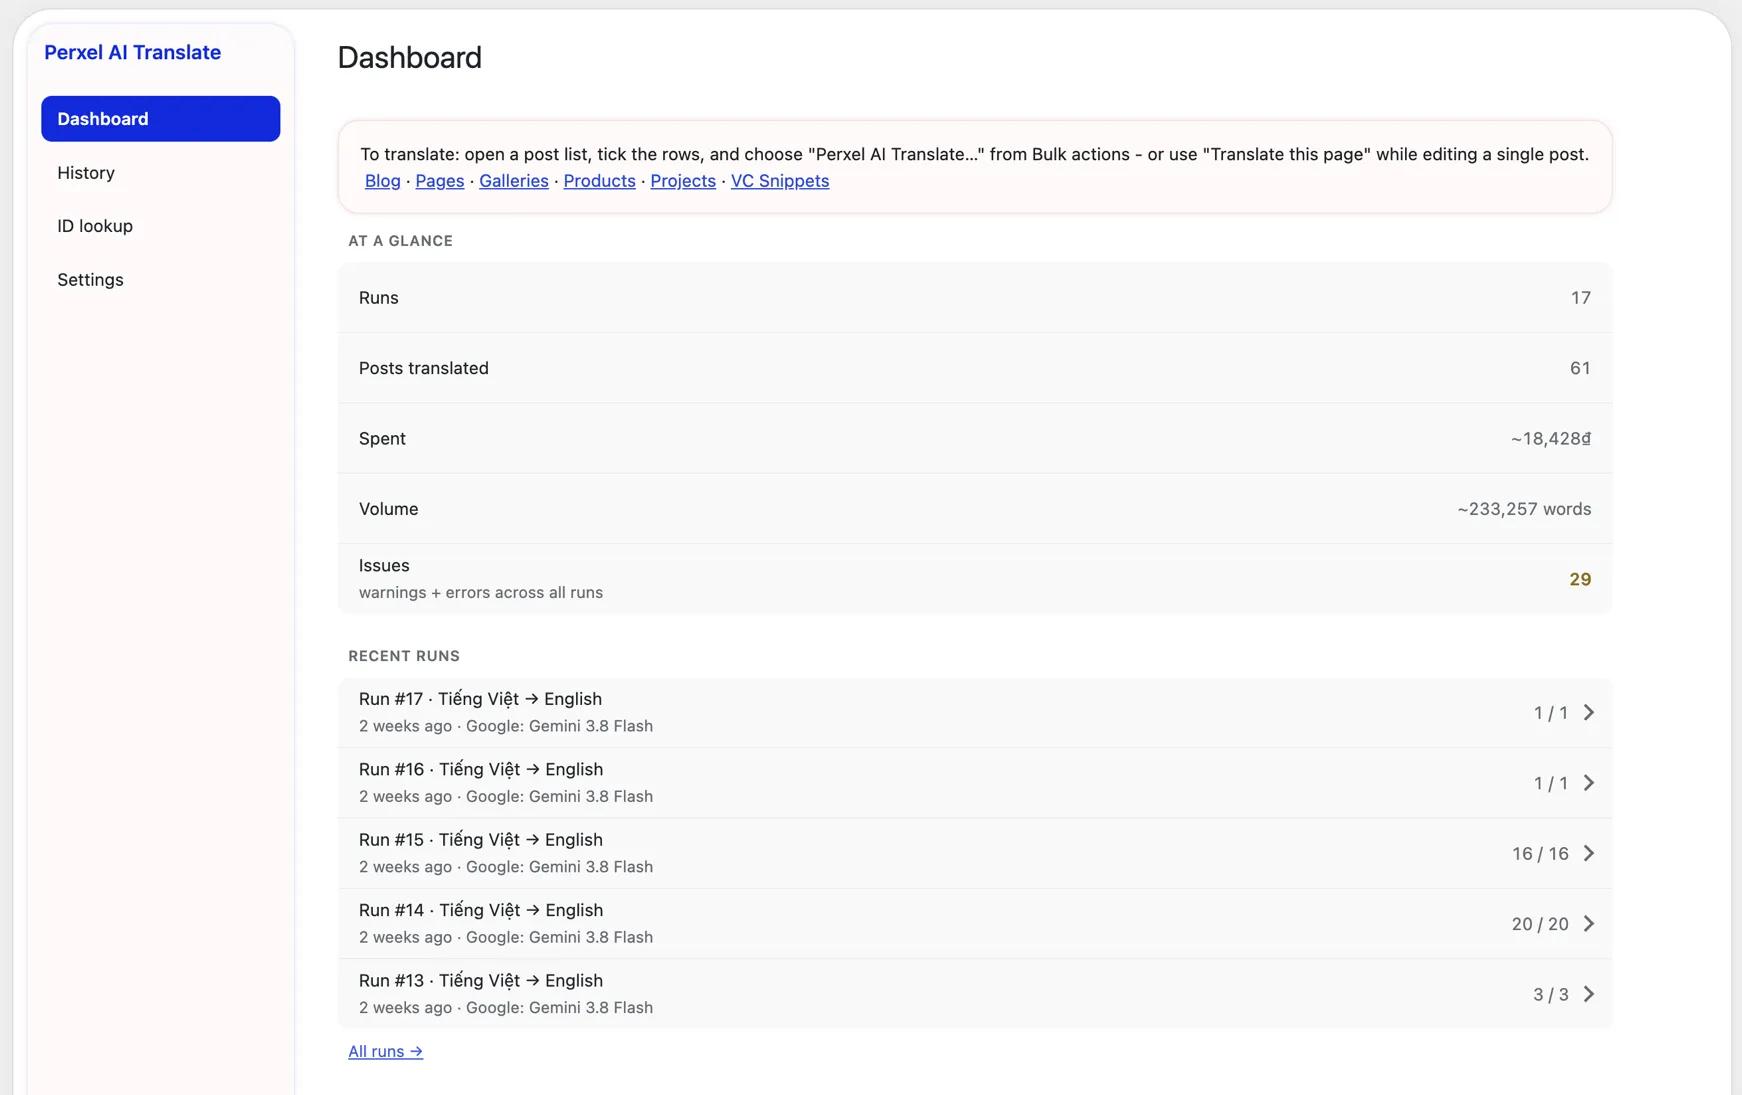Open the 'Run #14 · Tiếng Việt → English' title
Viewport: 1742px width, 1095px height.
click(481, 910)
